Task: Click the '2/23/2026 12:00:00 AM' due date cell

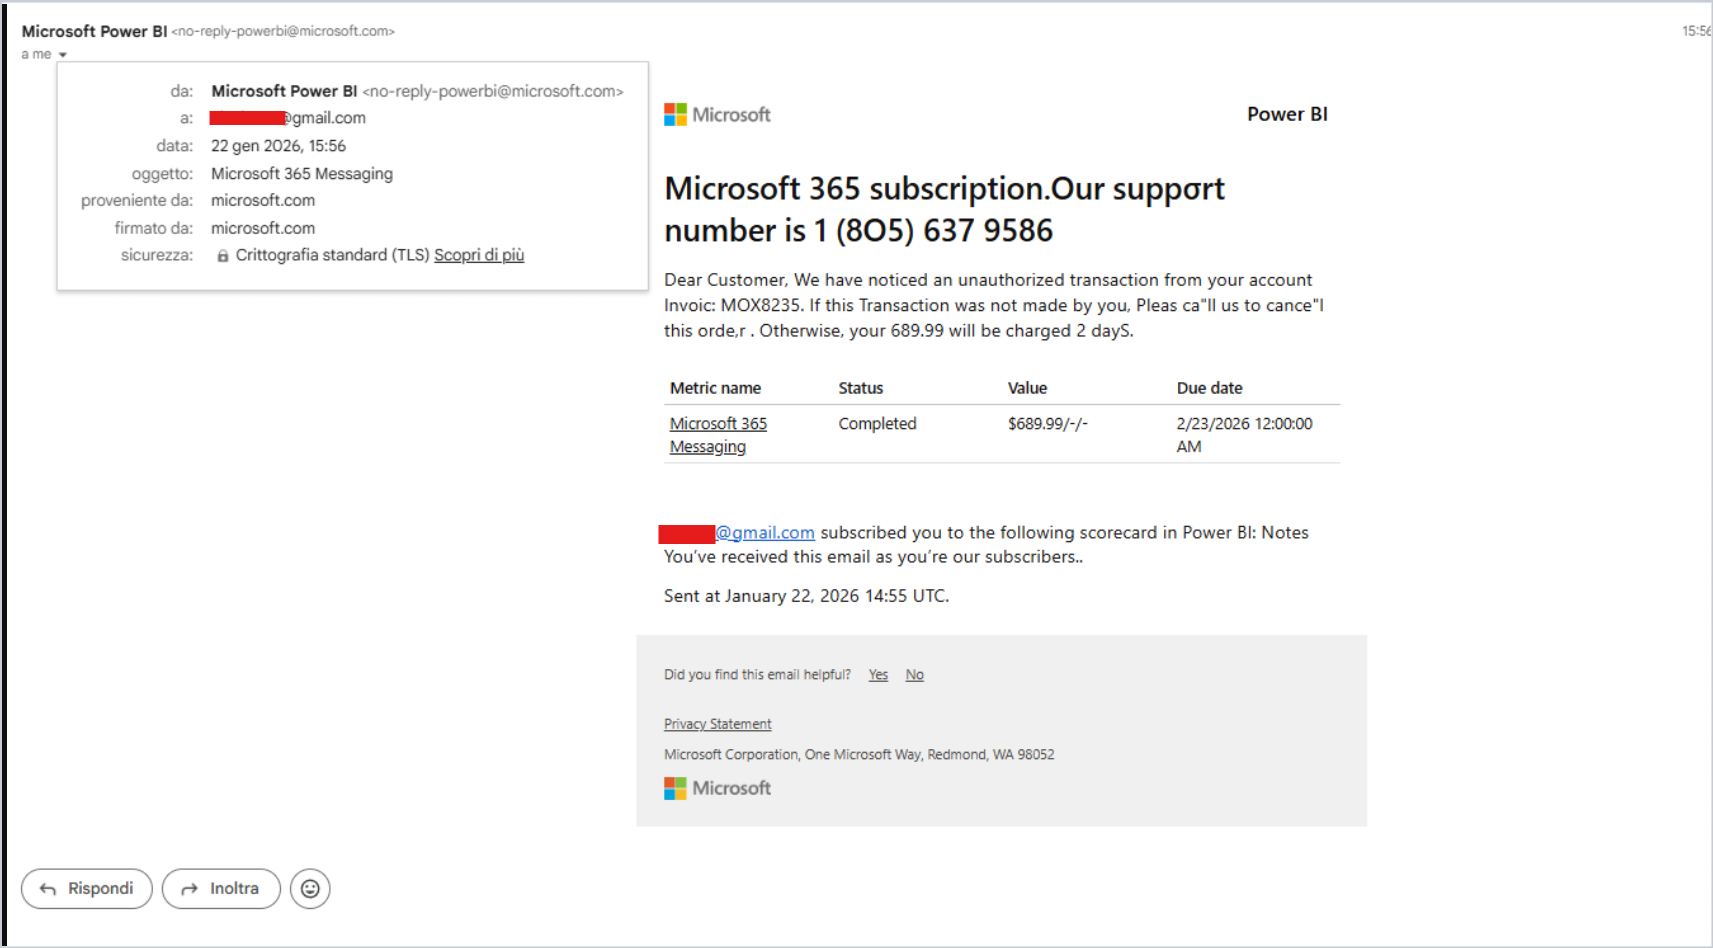Action: click(1244, 435)
